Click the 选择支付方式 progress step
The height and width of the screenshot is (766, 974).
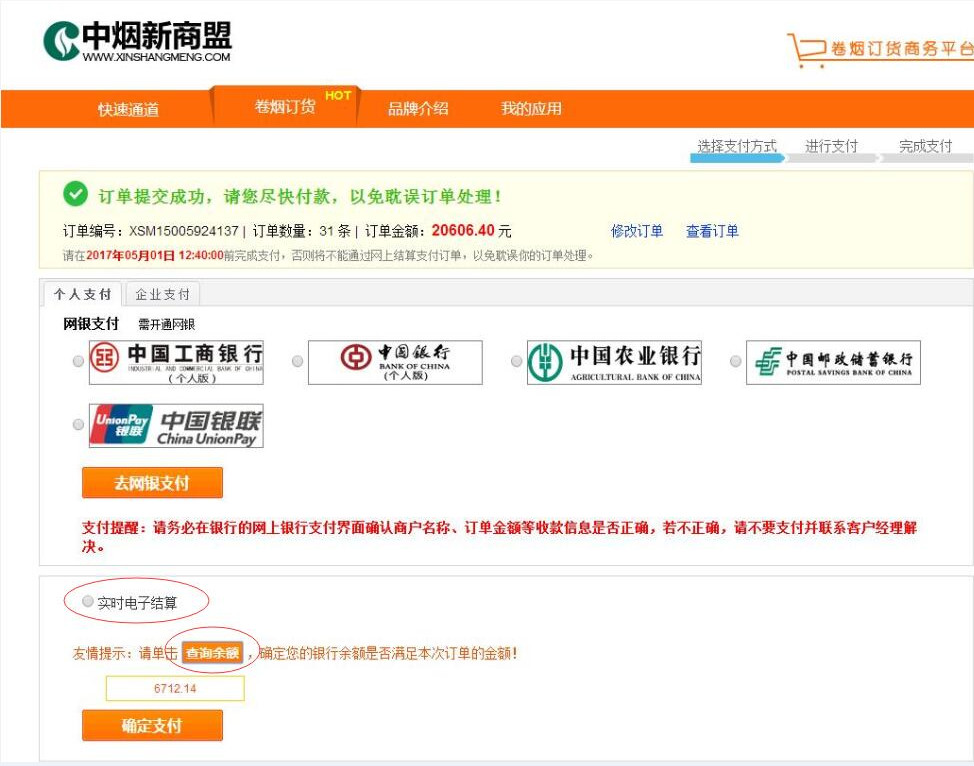coord(737,149)
